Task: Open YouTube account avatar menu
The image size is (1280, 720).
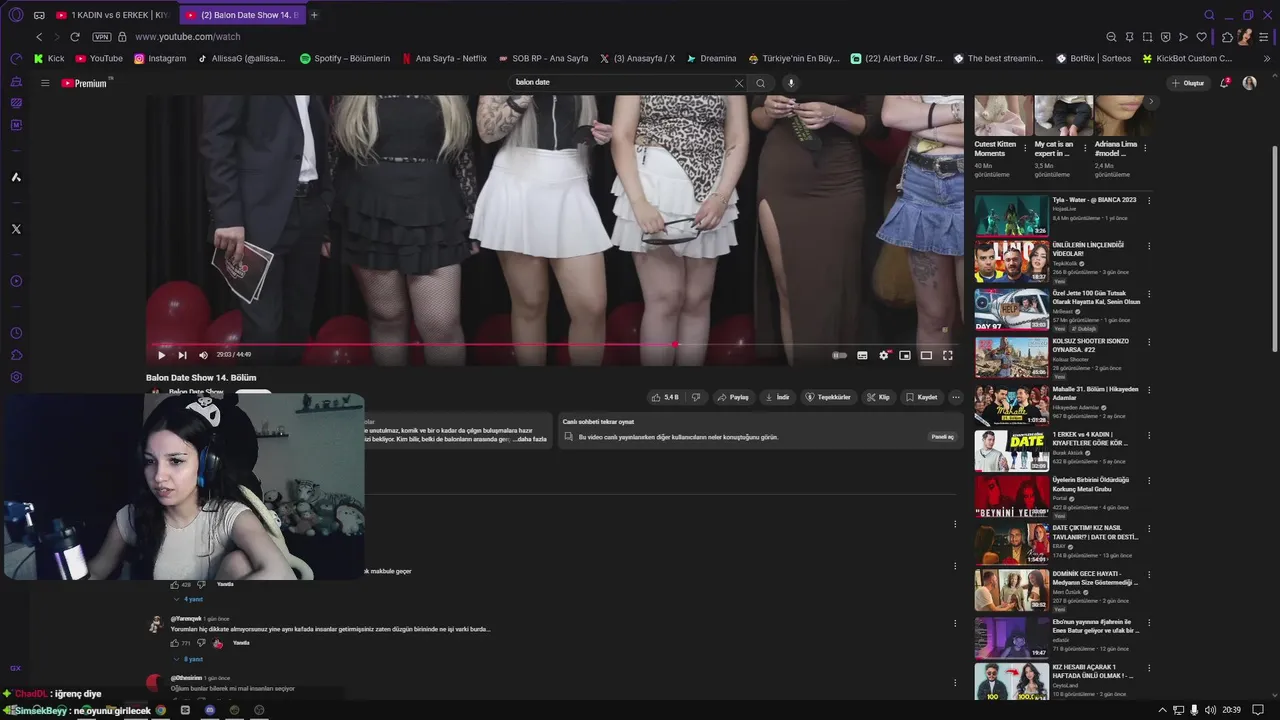Action: click(1249, 83)
